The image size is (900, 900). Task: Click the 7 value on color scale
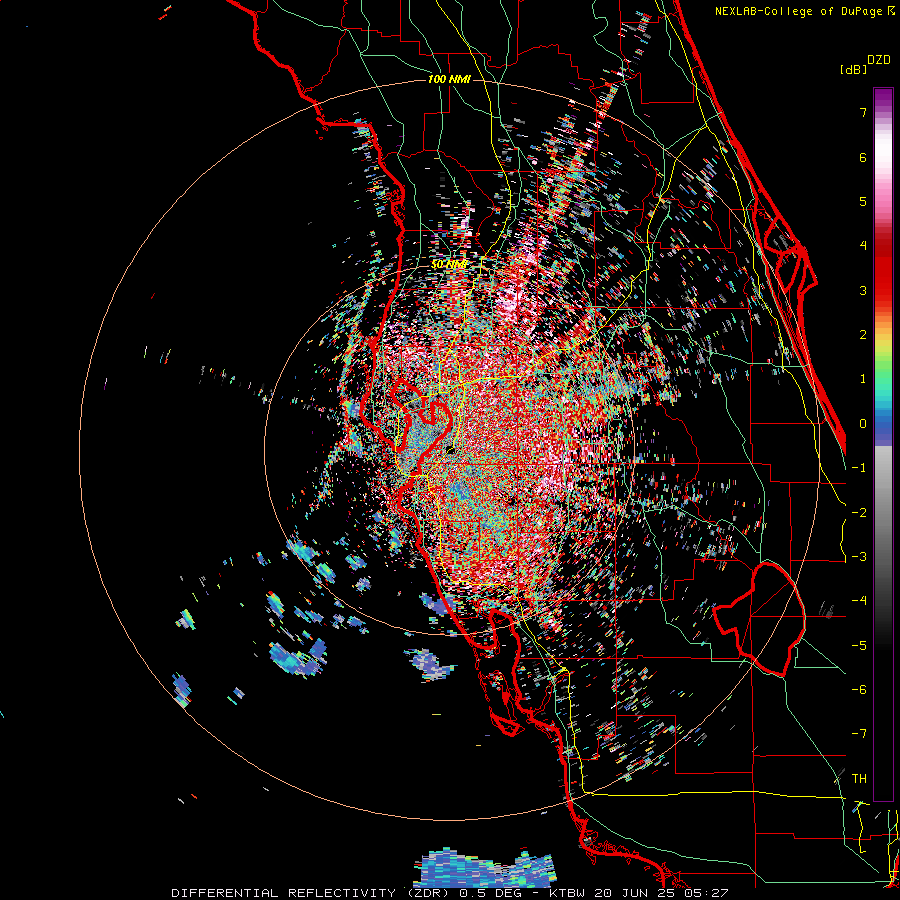click(863, 112)
